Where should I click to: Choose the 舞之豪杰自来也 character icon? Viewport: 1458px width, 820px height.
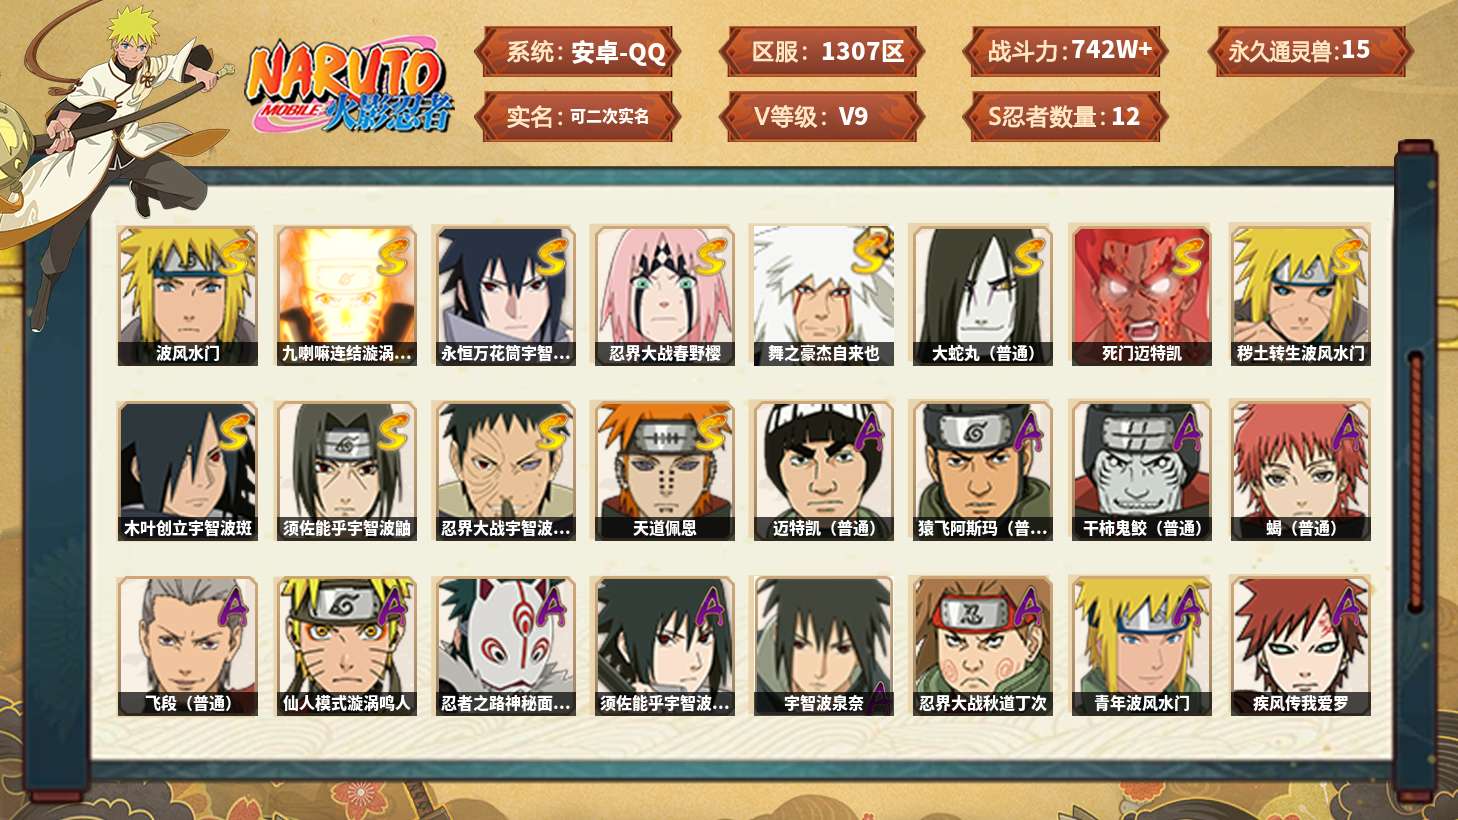point(823,295)
